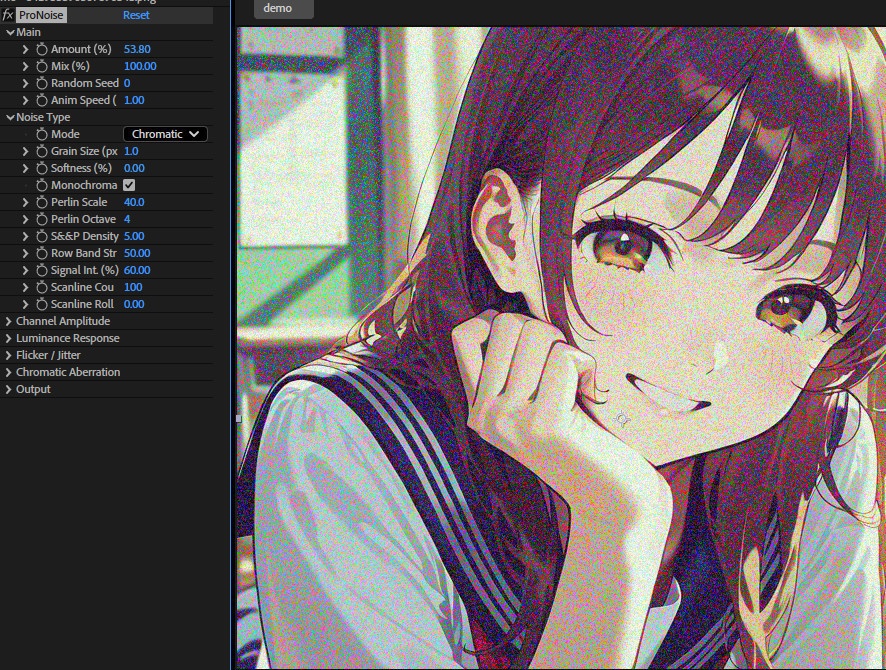The image size is (886, 670).
Task: Open the Mode dropdown showing Chromatic
Action: pyautogui.click(x=166, y=133)
